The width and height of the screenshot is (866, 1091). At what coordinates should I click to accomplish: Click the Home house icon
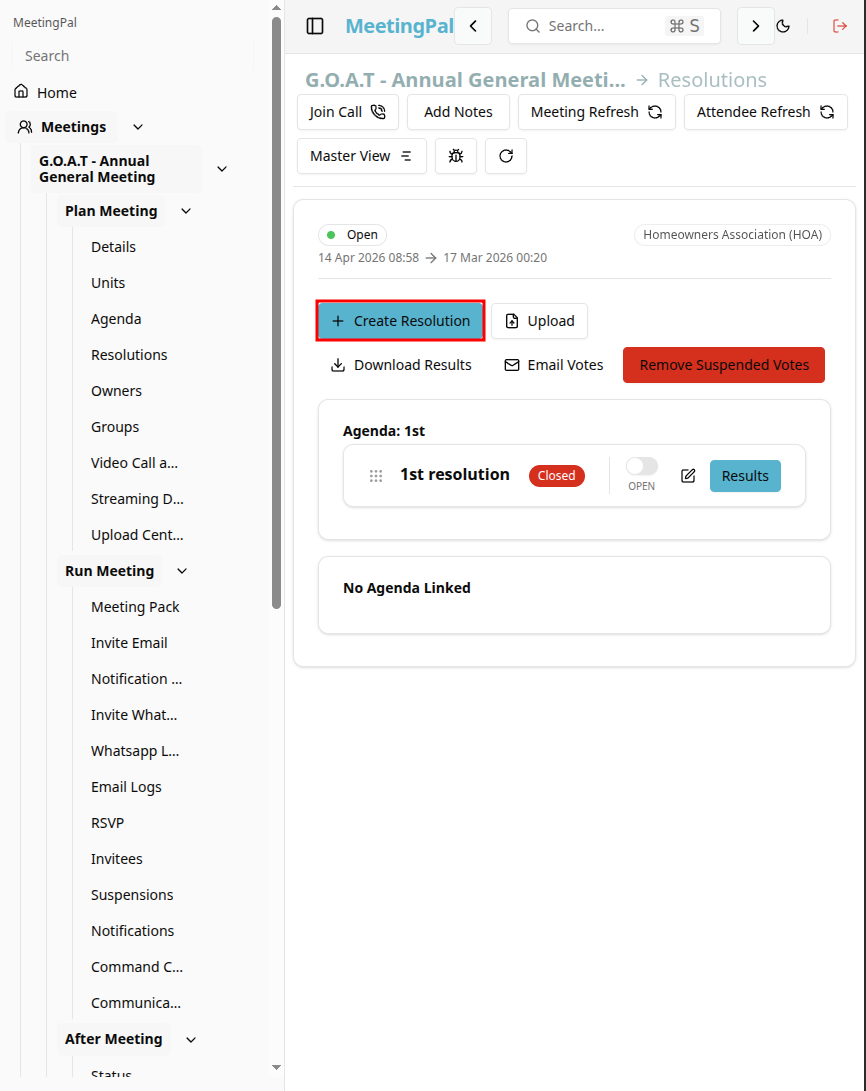[x=22, y=92]
